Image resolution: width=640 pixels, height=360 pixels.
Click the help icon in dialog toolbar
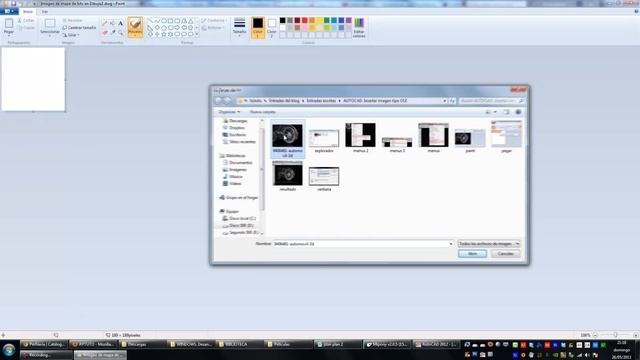click(x=518, y=112)
